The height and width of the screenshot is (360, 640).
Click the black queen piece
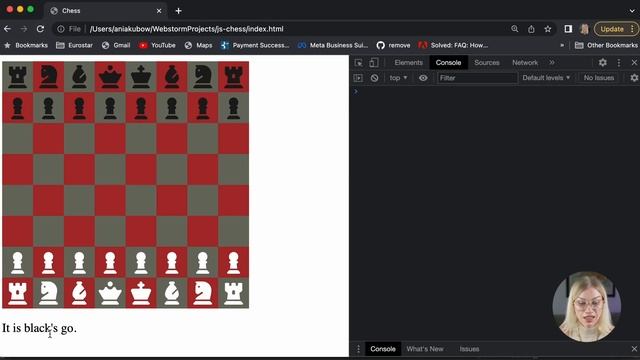click(x=110, y=77)
